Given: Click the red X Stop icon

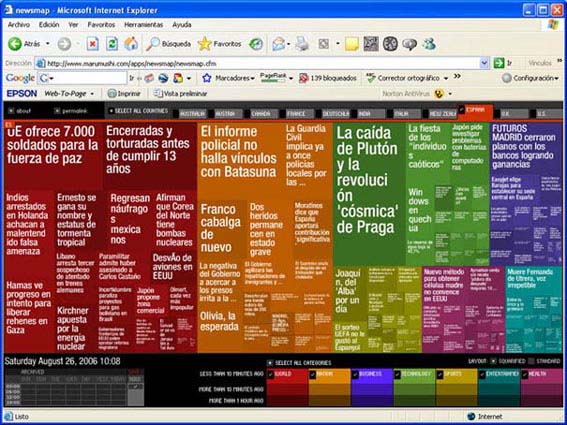Looking at the screenshot, I should pos(93,44).
